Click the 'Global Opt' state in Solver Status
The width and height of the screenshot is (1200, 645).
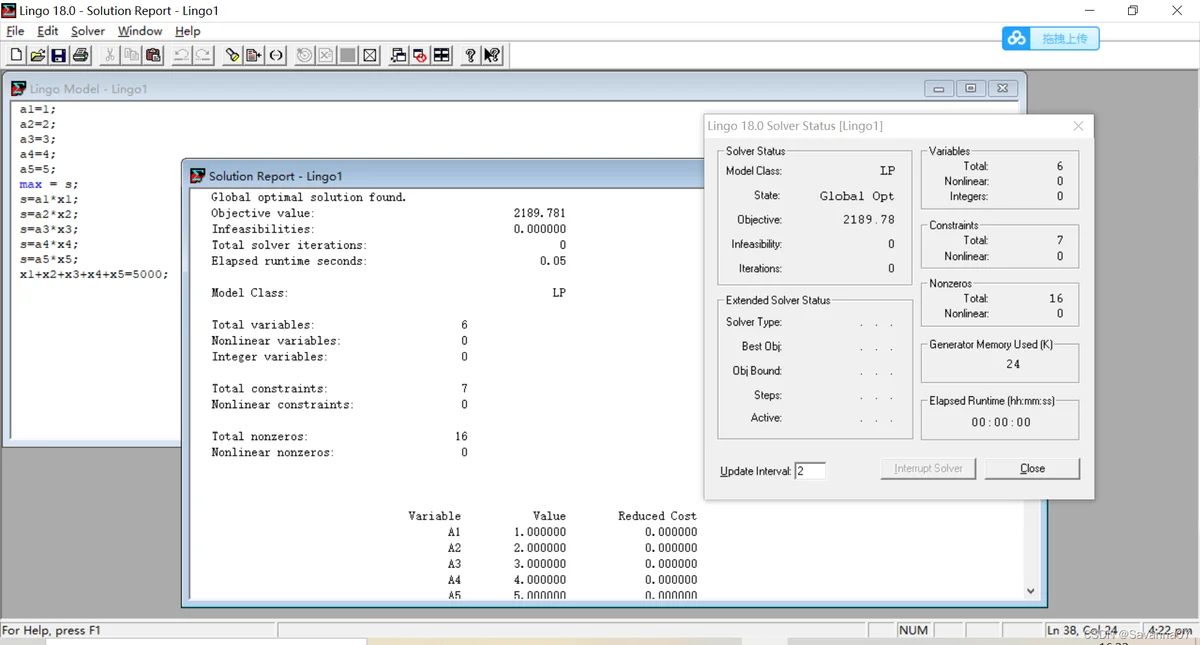tap(857, 196)
